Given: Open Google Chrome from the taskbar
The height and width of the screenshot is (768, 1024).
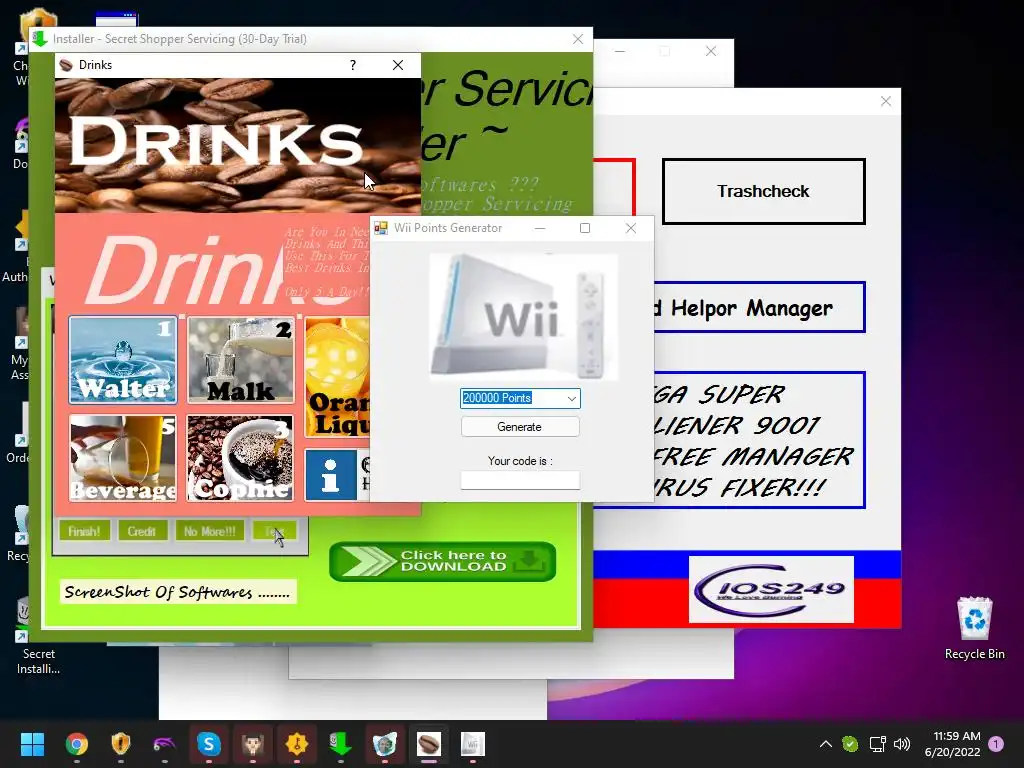Looking at the screenshot, I should pos(76,744).
